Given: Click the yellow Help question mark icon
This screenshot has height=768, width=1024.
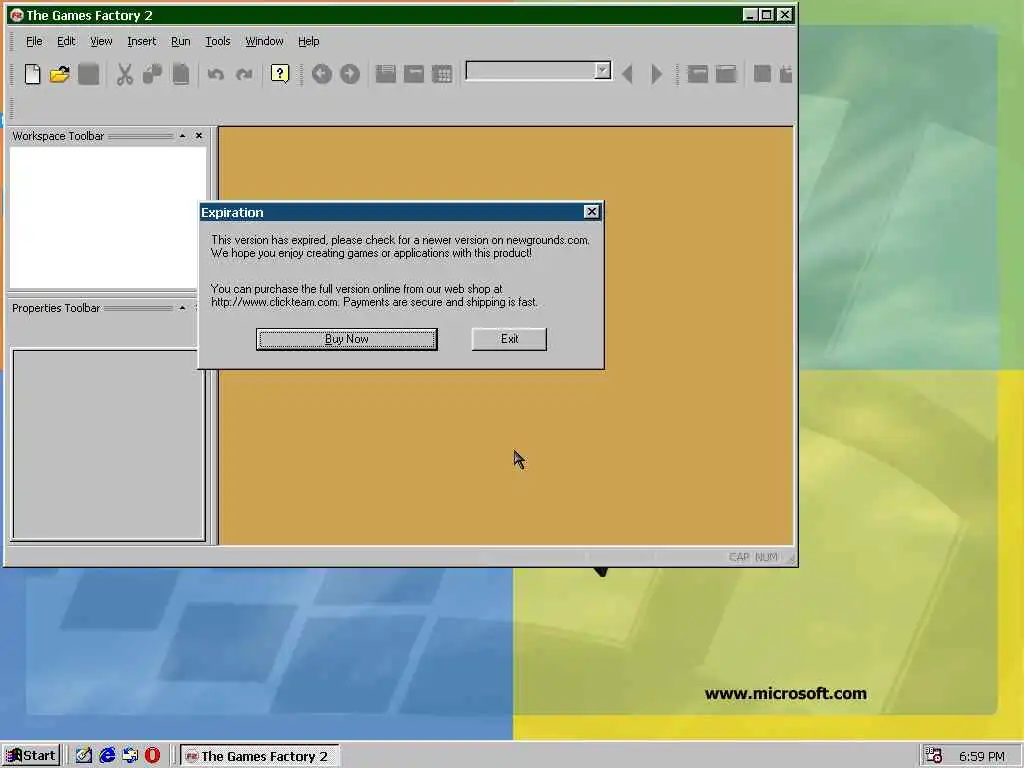Looking at the screenshot, I should (280, 74).
